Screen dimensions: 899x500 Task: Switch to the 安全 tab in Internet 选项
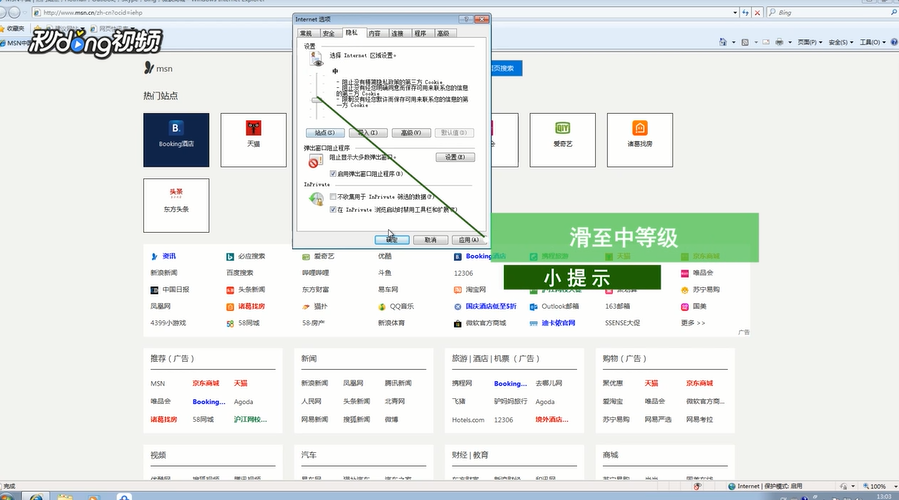(329, 33)
